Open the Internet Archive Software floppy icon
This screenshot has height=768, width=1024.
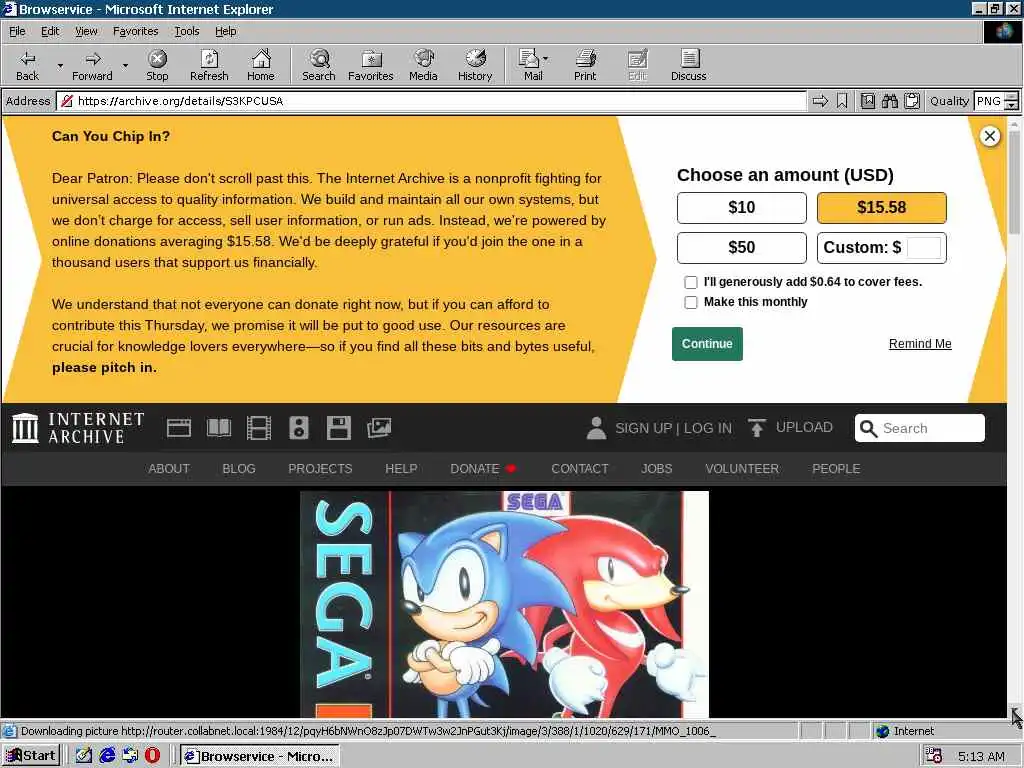coord(339,428)
